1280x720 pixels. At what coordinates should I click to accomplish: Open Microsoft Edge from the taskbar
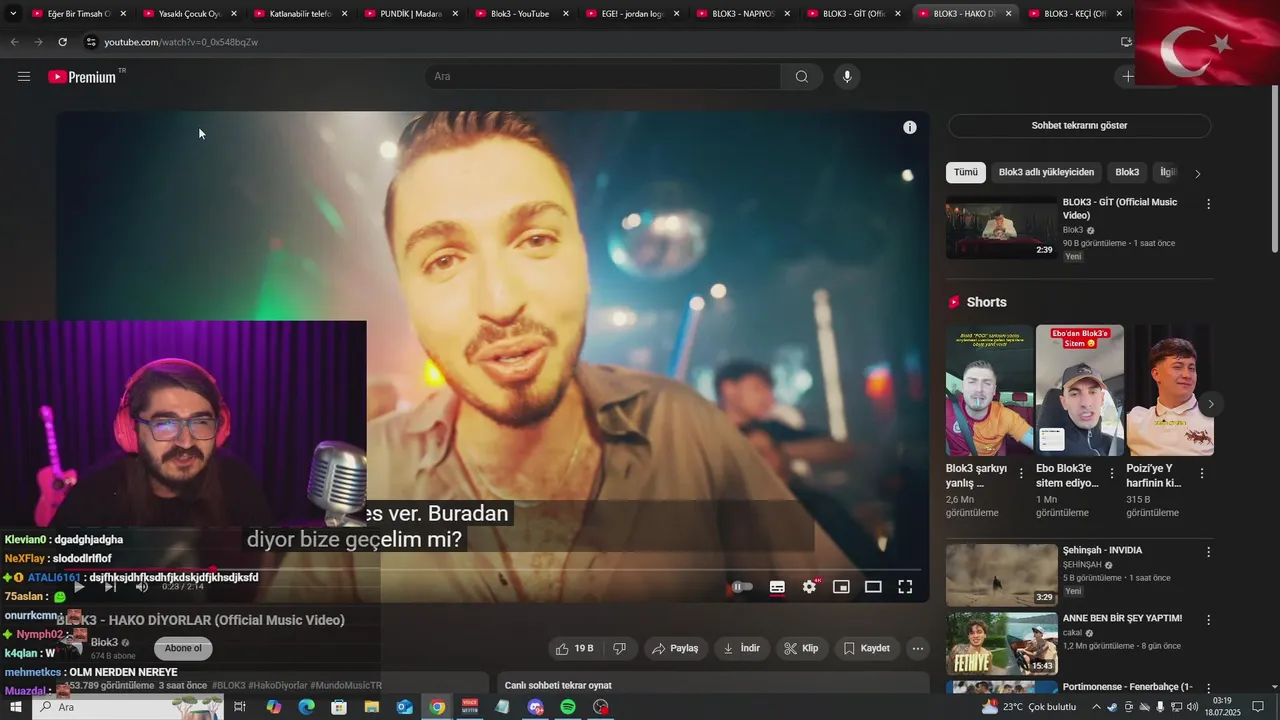(x=306, y=707)
